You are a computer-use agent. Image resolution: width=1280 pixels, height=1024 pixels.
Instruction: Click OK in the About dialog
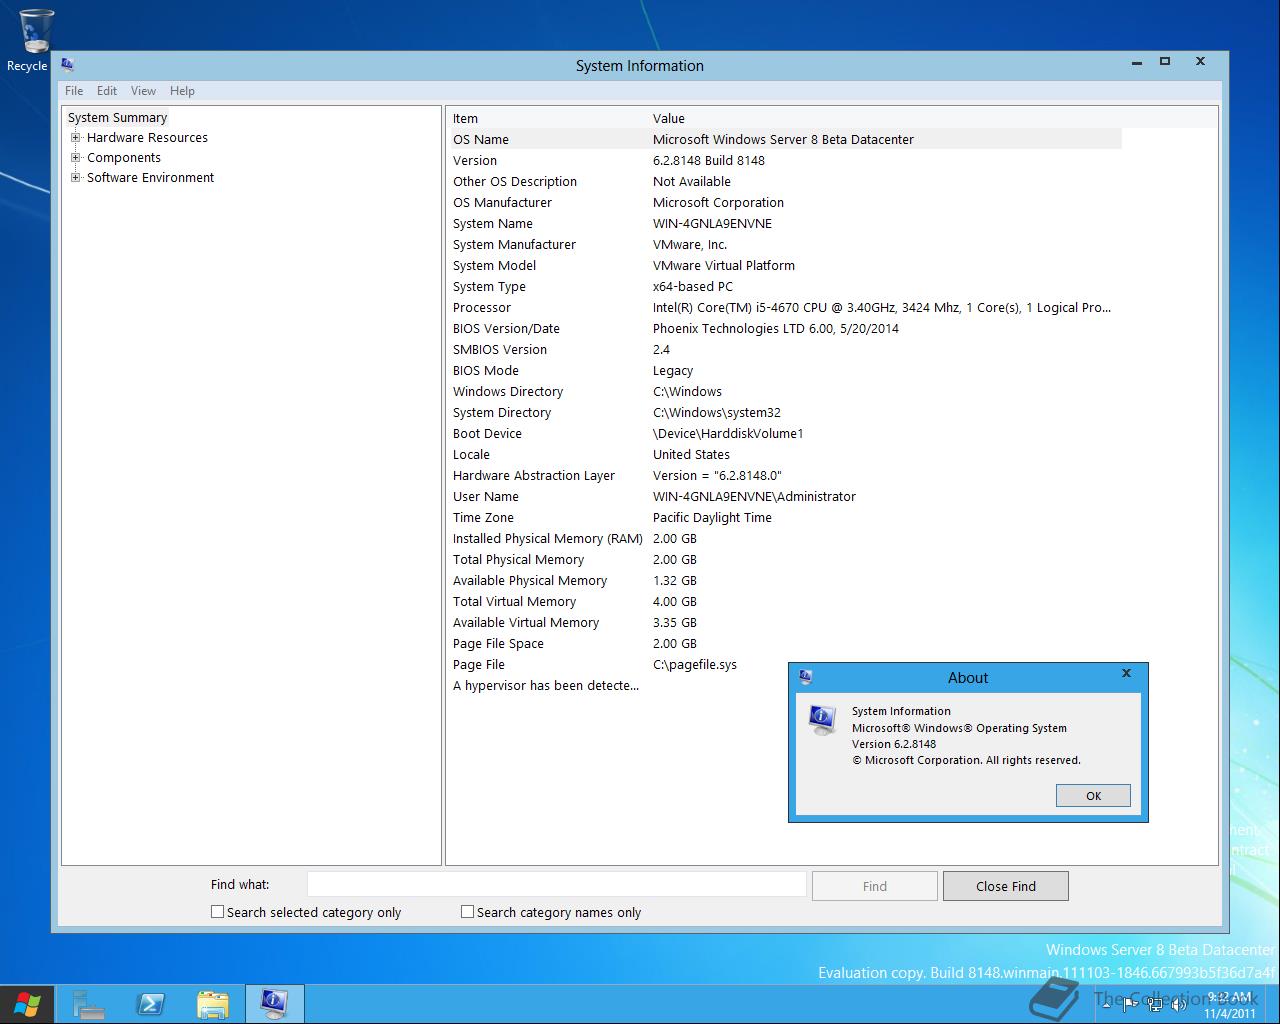tap(1093, 796)
